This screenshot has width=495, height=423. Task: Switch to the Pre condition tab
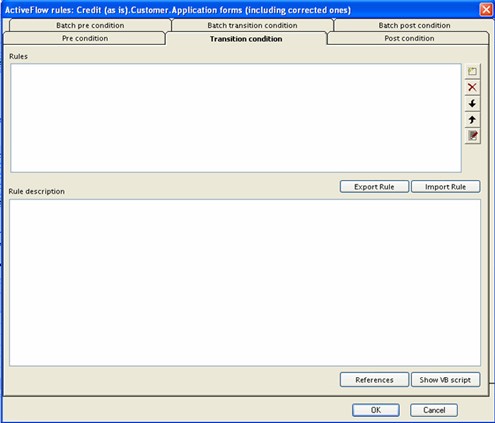[85, 38]
